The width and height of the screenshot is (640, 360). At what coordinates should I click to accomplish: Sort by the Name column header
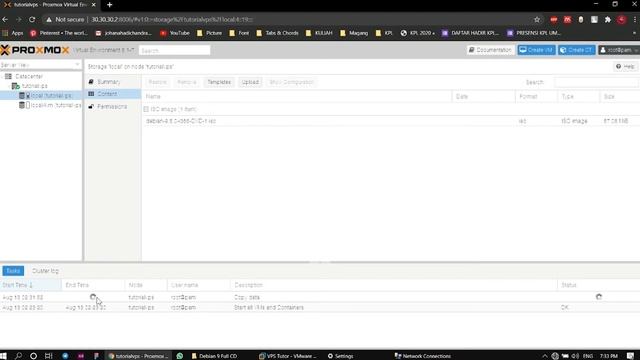point(297,96)
